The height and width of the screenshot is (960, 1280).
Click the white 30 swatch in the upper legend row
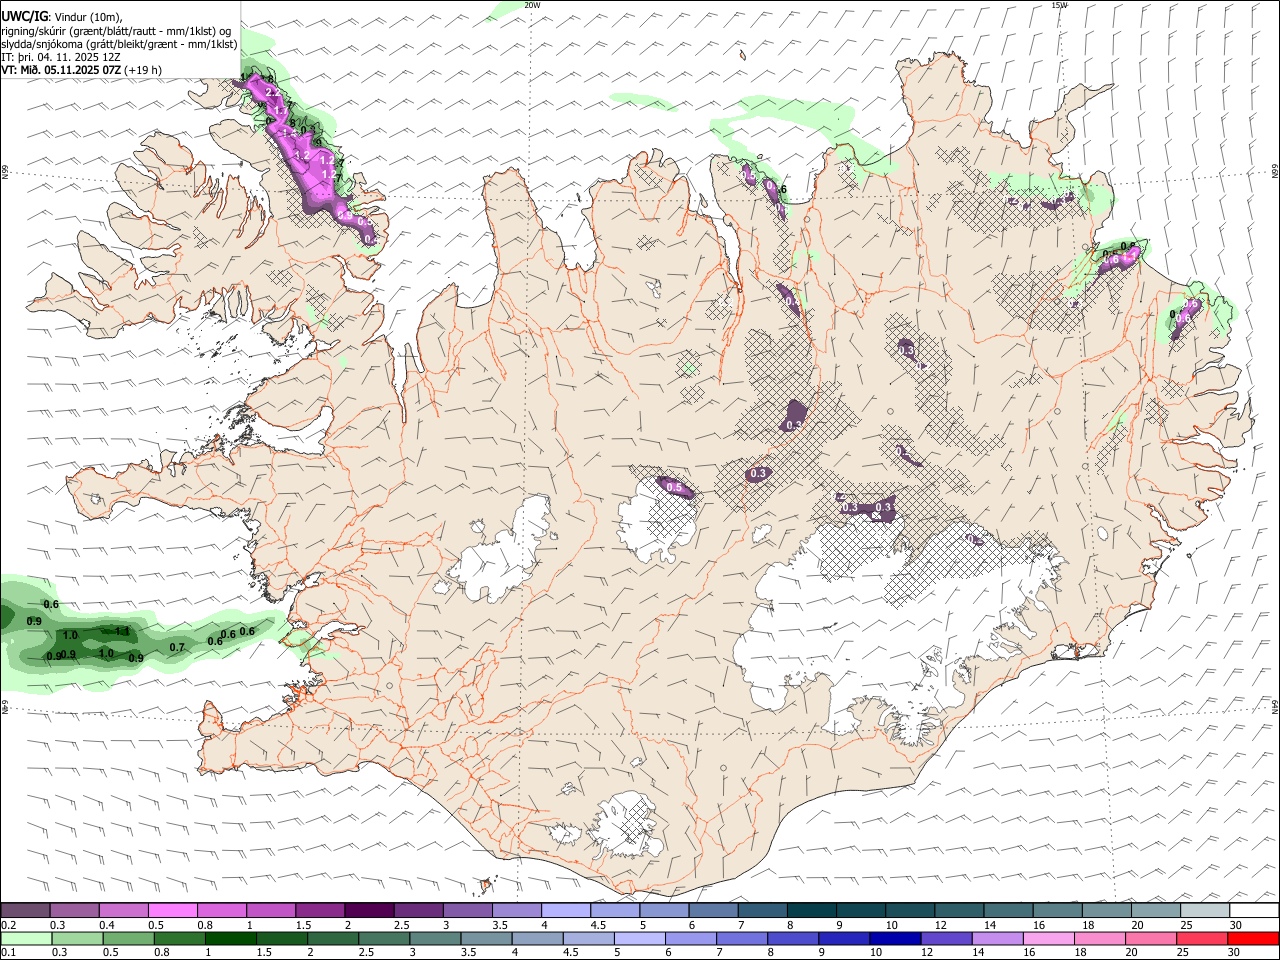click(1254, 911)
